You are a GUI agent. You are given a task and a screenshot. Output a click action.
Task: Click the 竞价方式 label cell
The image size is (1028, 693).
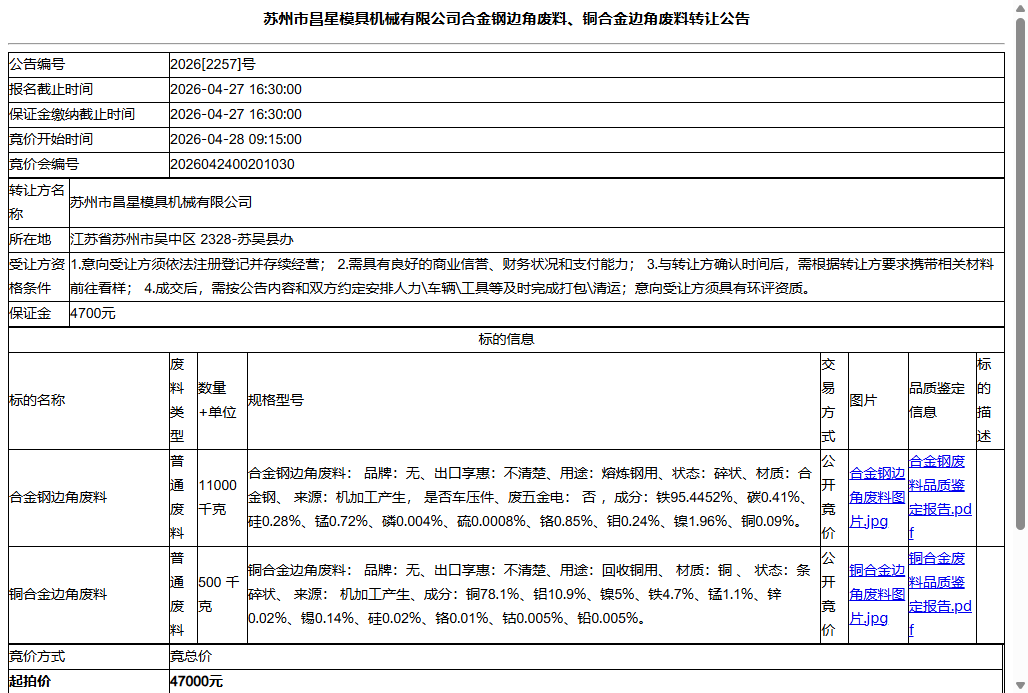pos(89,656)
